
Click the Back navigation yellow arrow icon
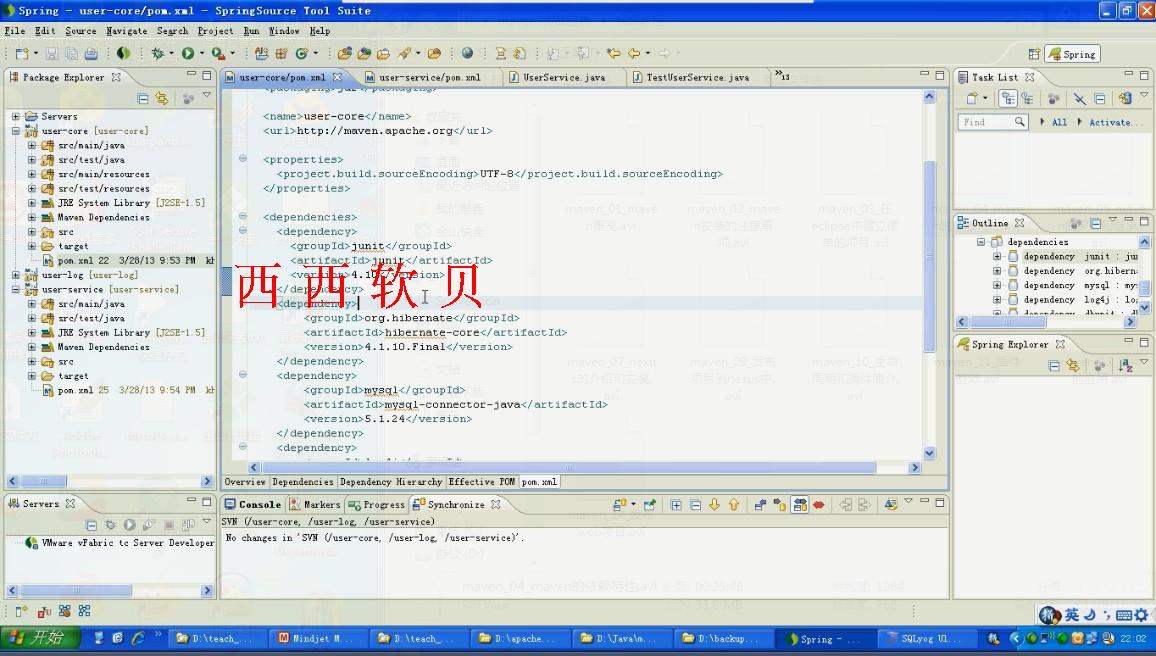633,53
